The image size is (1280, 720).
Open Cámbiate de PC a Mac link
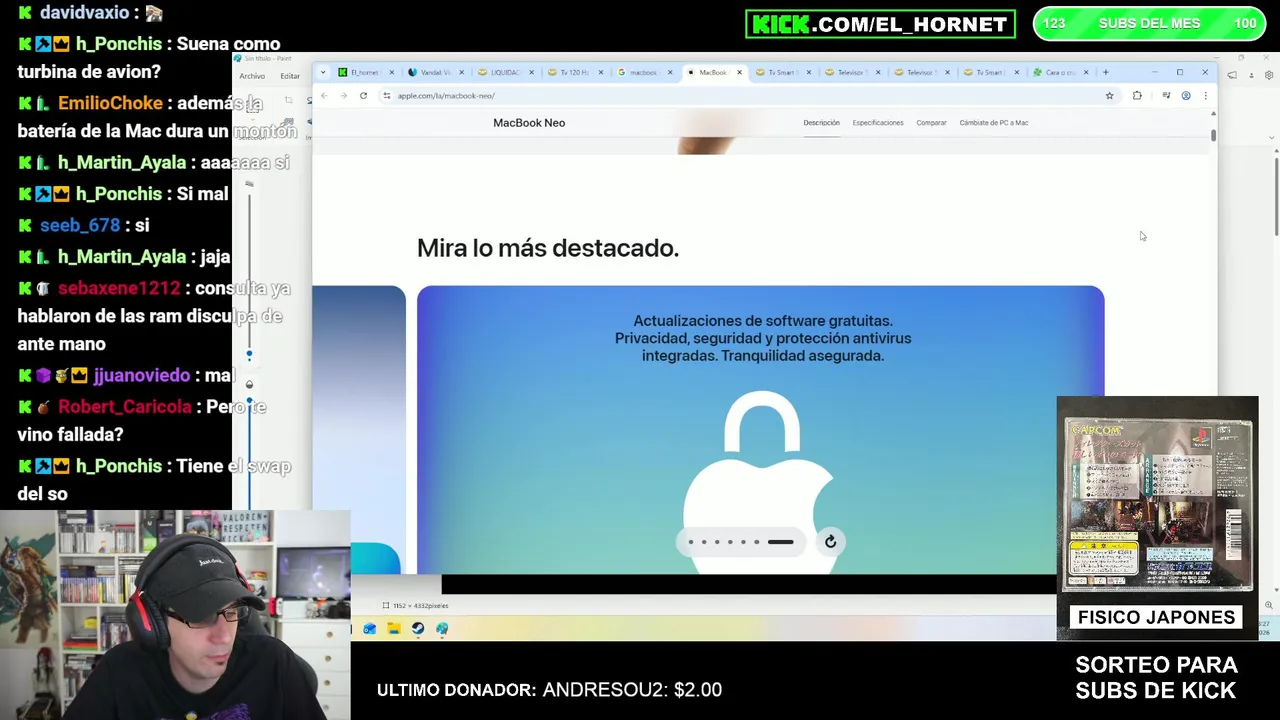pyautogui.click(x=994, y=123)
